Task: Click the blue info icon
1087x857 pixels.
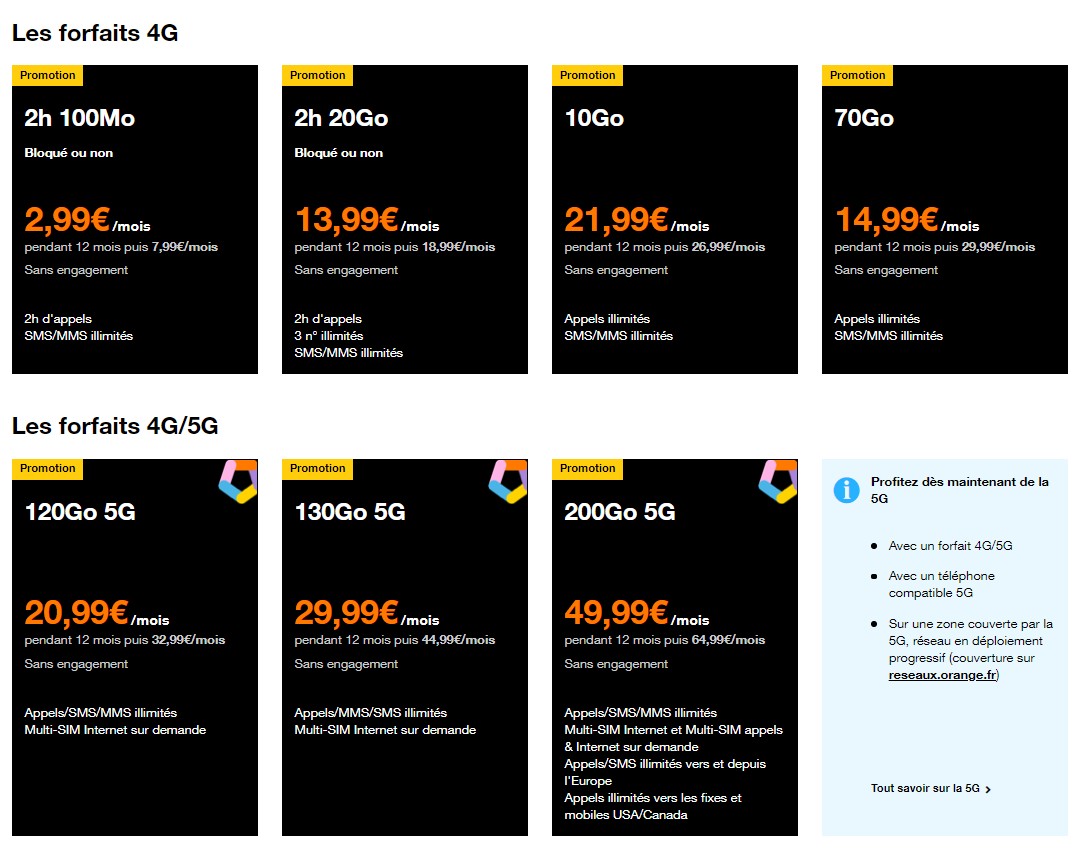Action: [846, 489]
